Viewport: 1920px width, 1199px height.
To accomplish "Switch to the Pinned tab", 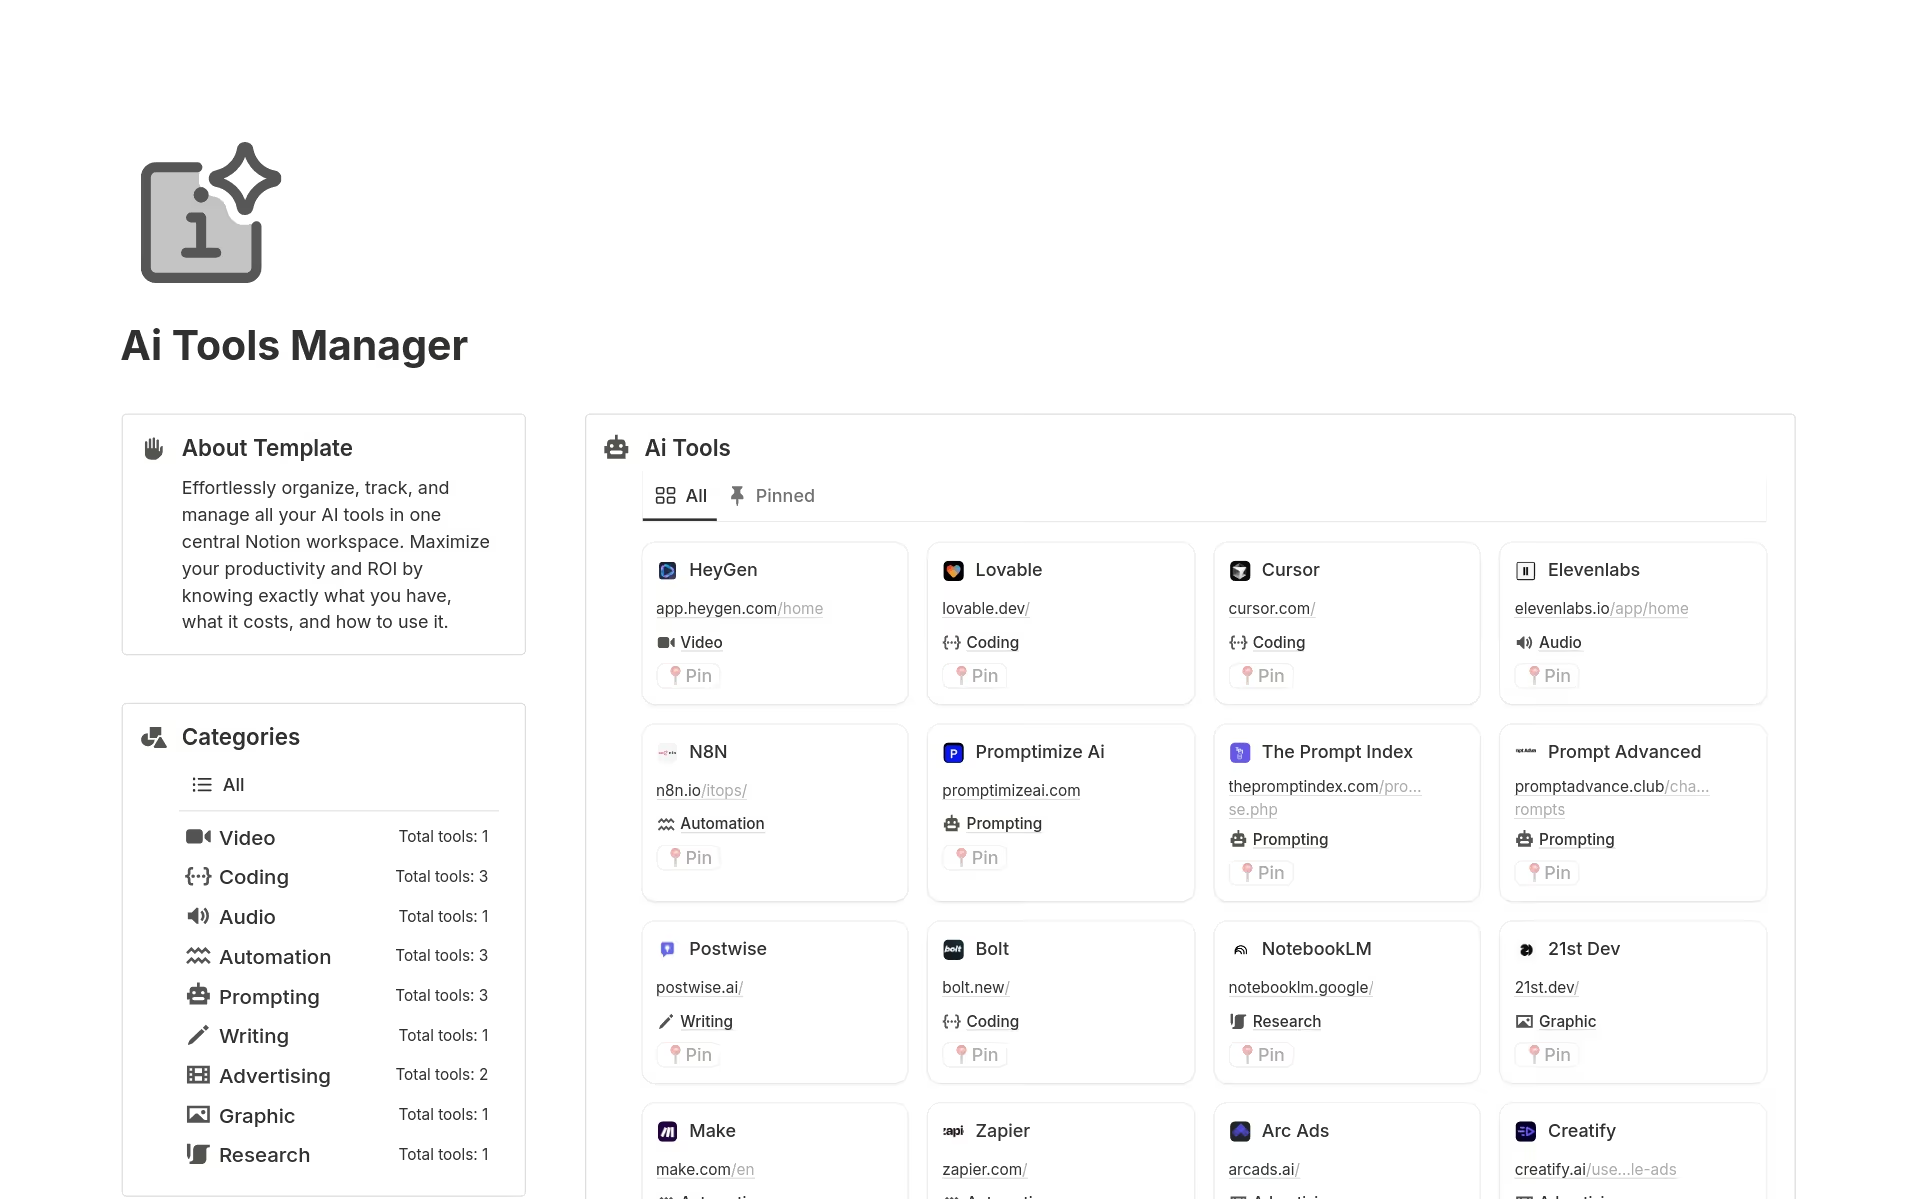I will pyautogui.click(x=772, y=496).
